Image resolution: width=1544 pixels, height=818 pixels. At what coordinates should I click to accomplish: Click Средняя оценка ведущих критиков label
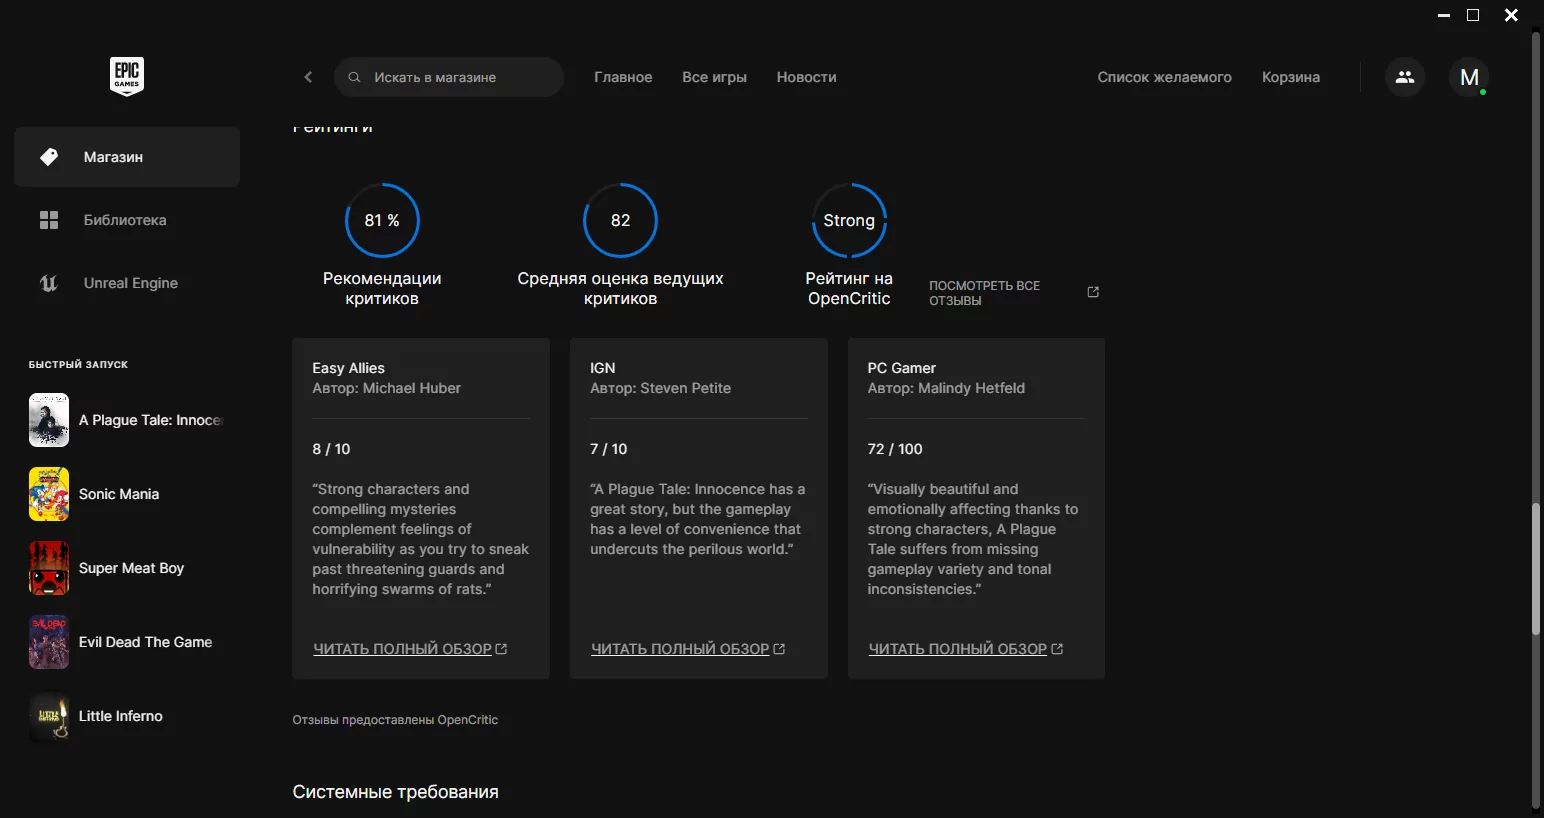[x=620, y=288]
